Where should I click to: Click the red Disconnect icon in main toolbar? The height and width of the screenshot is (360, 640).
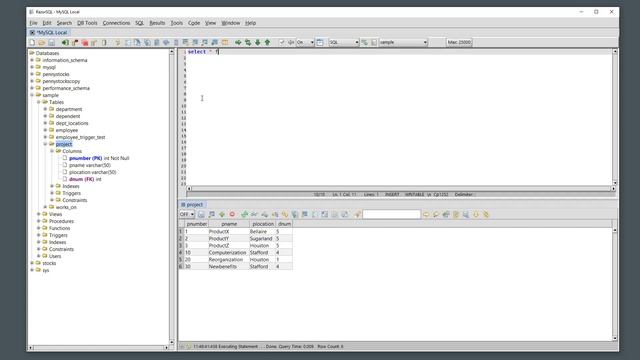click(x=85, y=42)
